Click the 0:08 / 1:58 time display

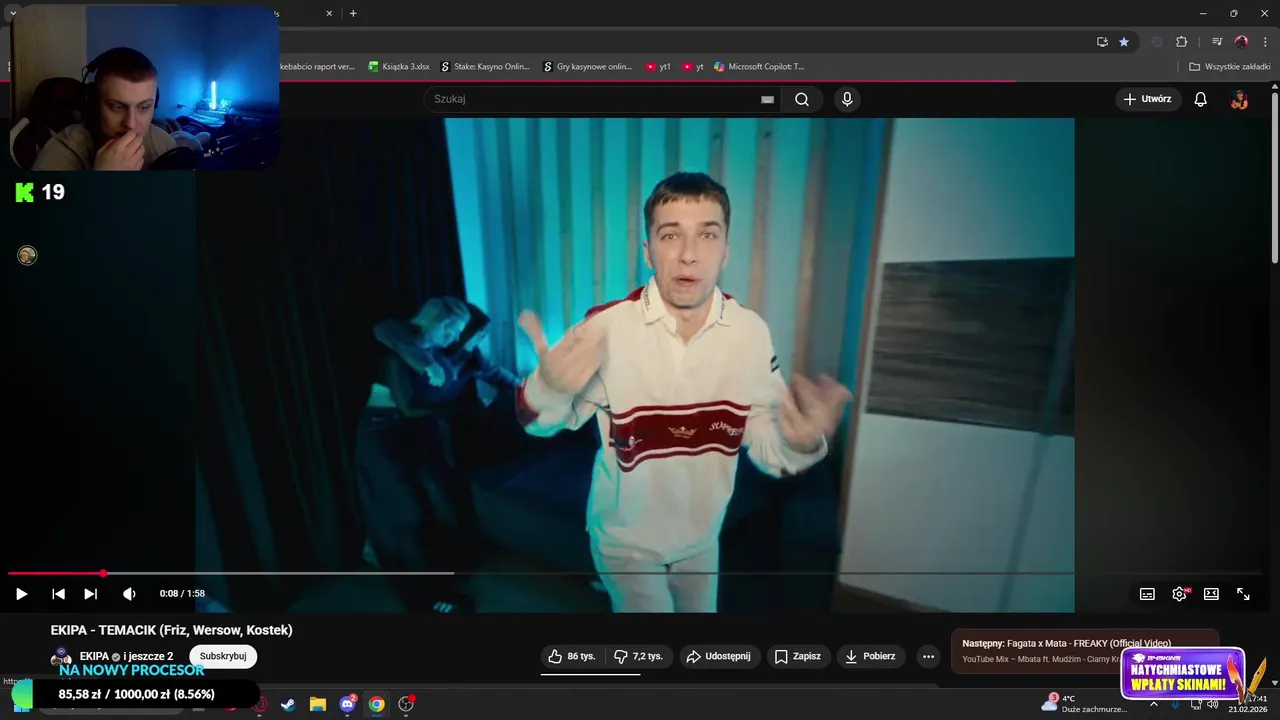pos(182,594)
